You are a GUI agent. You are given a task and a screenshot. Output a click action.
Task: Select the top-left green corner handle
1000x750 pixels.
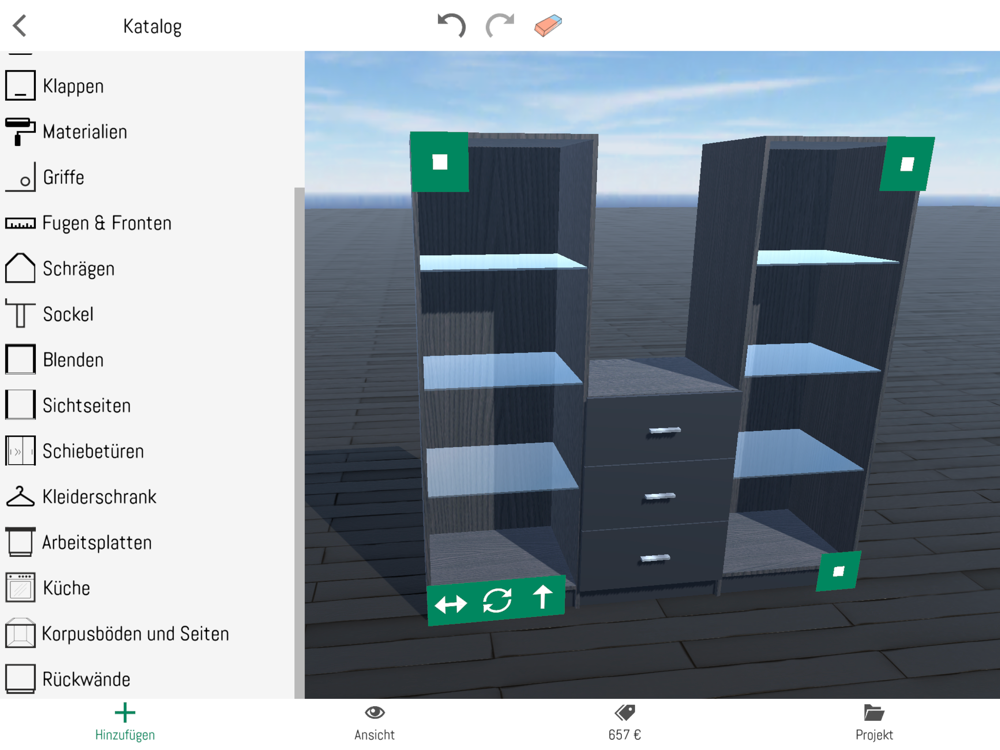tap(439, 162)
